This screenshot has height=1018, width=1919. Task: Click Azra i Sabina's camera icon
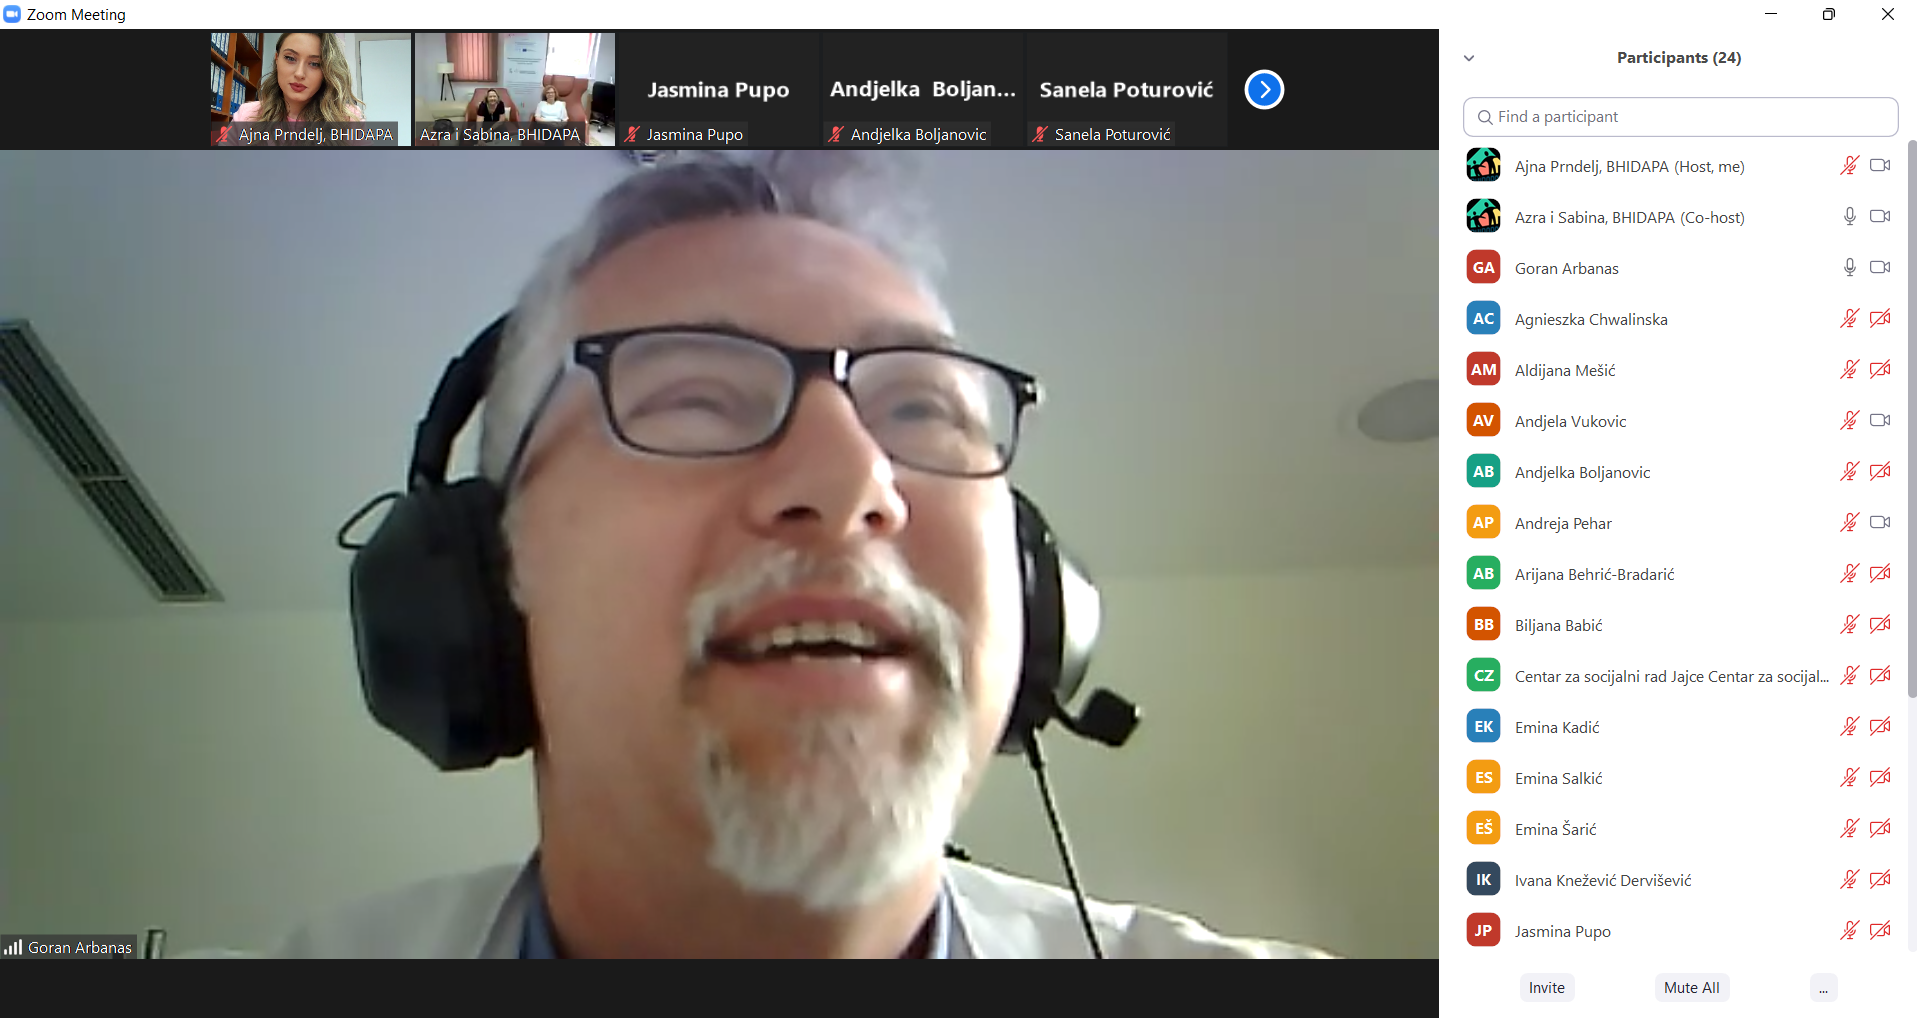tap(1880, 216)
